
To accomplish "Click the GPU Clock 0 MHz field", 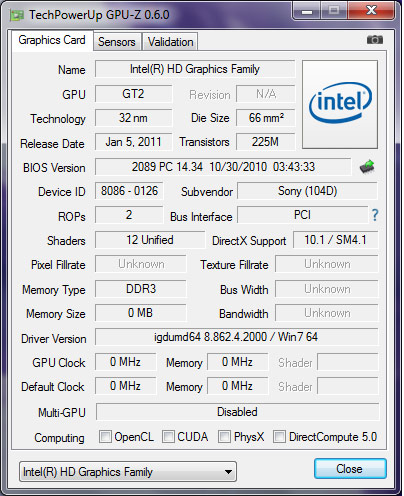I will 126,362.
